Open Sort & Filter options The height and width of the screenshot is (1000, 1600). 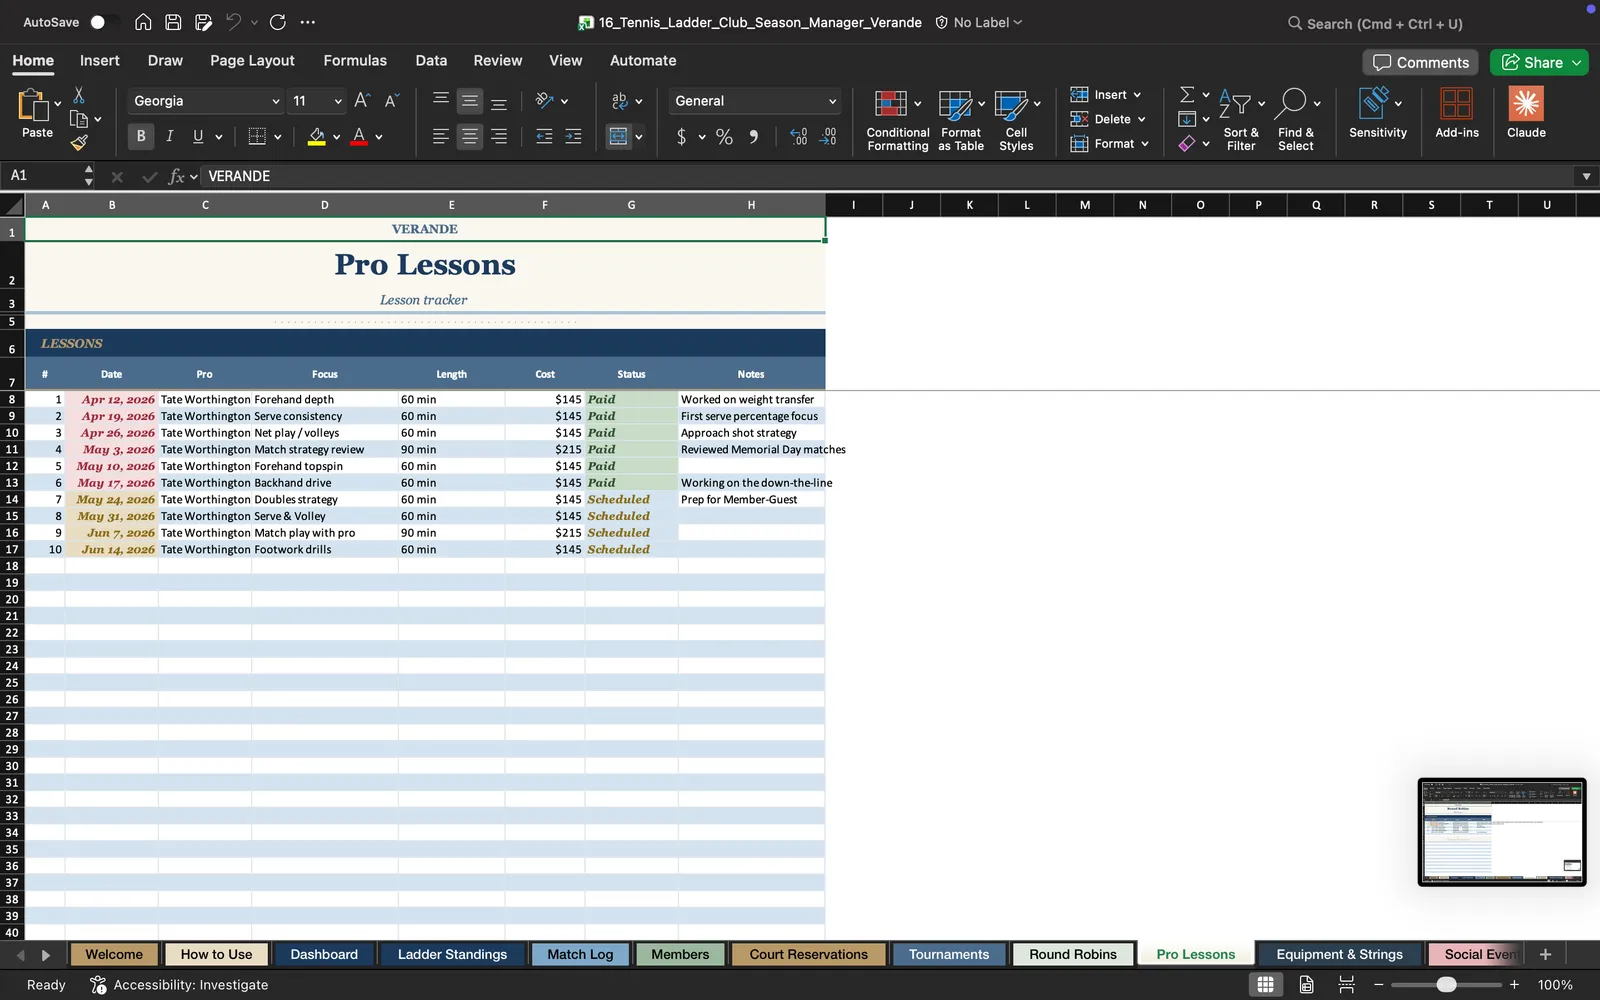pyautogui.click(x=1241, y=119)
